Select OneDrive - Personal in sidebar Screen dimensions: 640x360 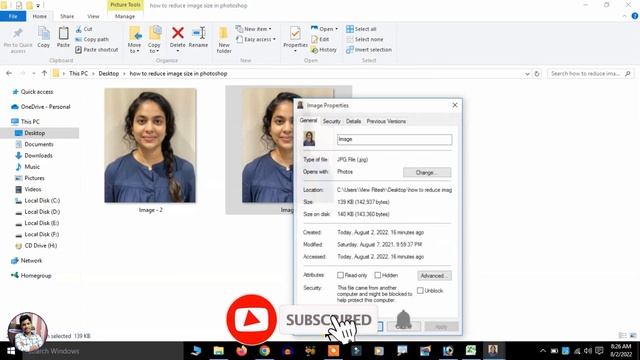click(45, 107)
